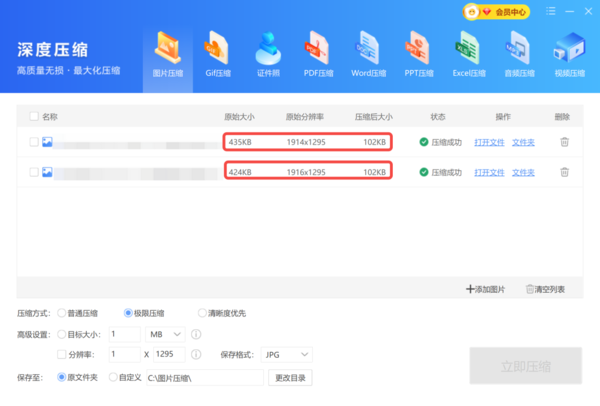Click the info icon beside MB dropdown

click(196, 334)
